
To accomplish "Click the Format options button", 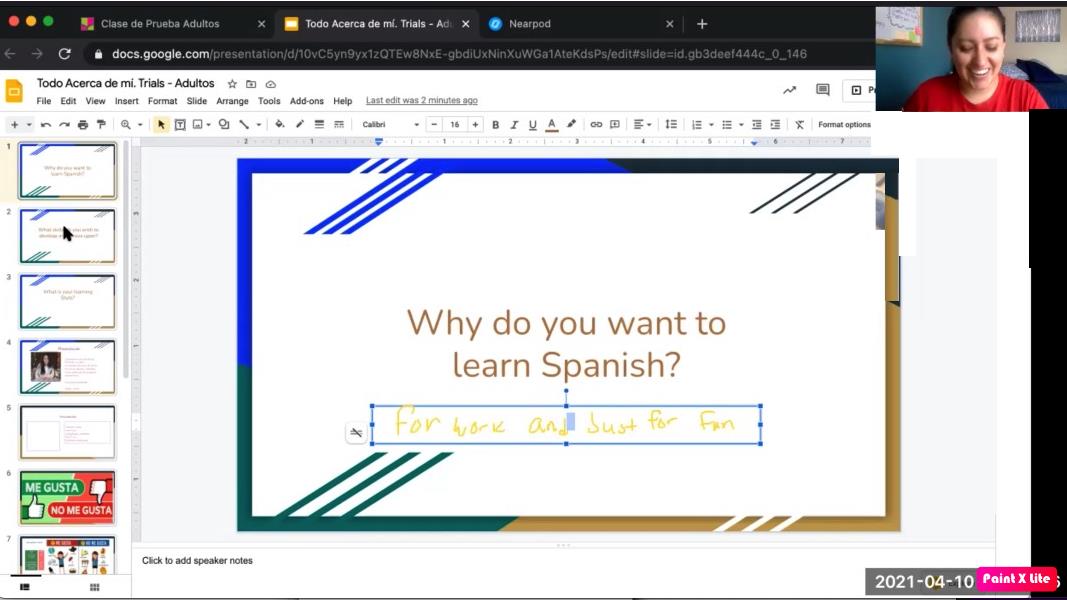I will 844,125.
